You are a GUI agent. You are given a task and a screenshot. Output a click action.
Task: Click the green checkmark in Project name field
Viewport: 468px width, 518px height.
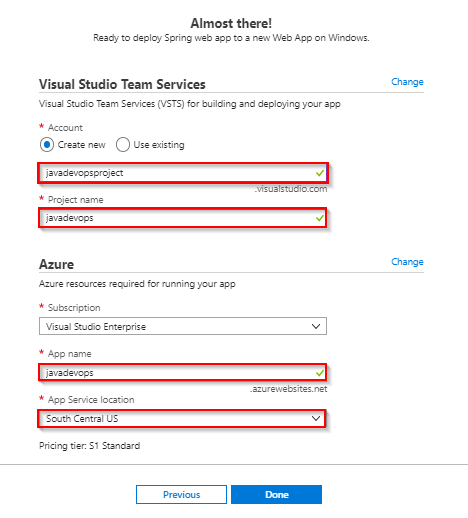(x=320, y=218)
